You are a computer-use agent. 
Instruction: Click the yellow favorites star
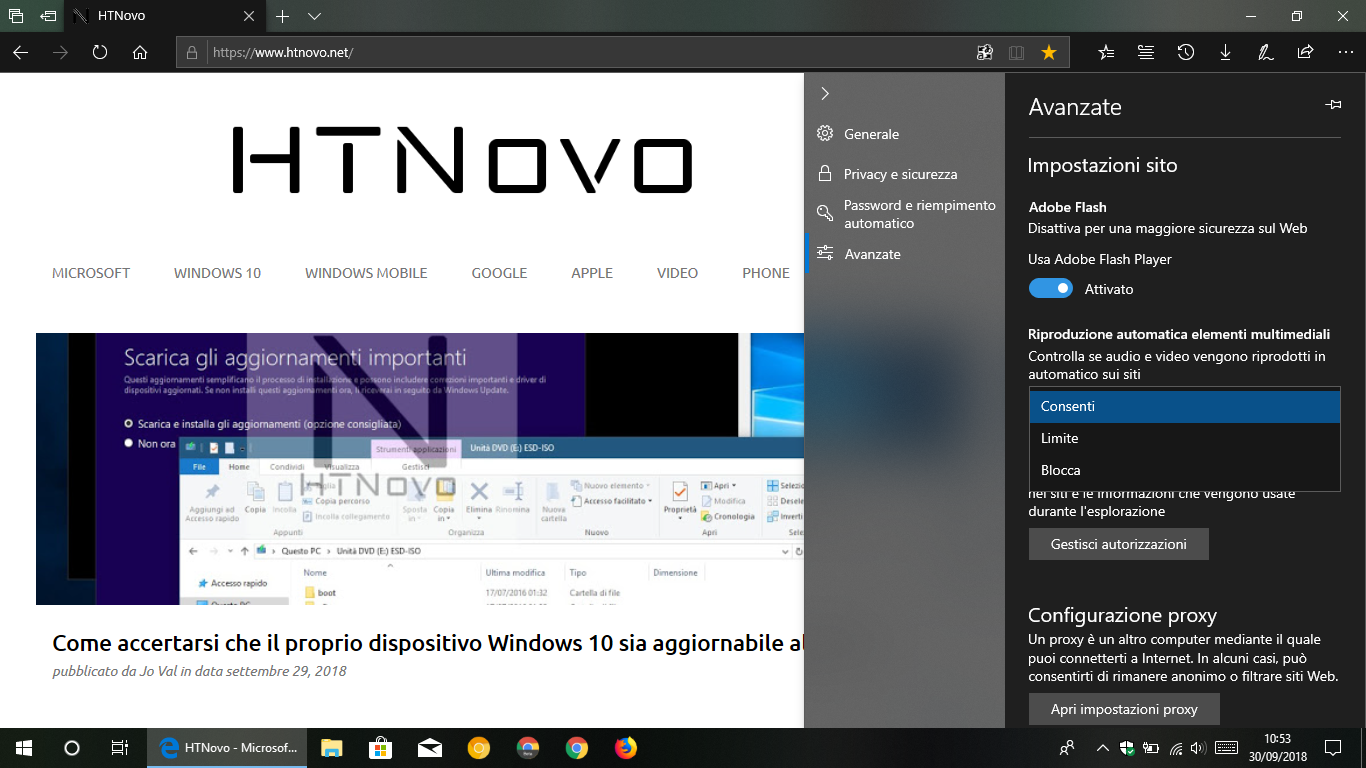(1049, 52)
